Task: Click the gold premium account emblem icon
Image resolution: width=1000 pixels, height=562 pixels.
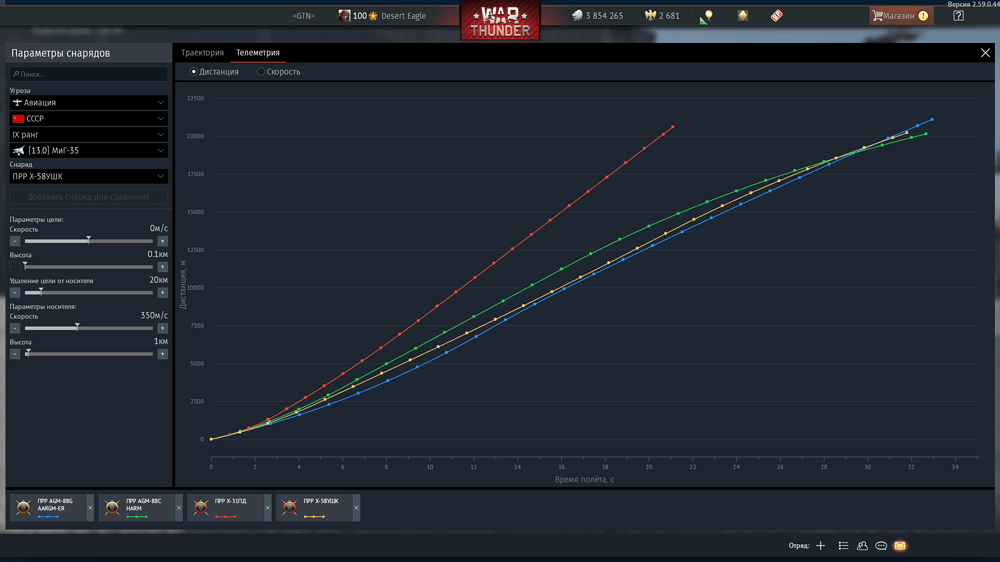Action: 743,16
